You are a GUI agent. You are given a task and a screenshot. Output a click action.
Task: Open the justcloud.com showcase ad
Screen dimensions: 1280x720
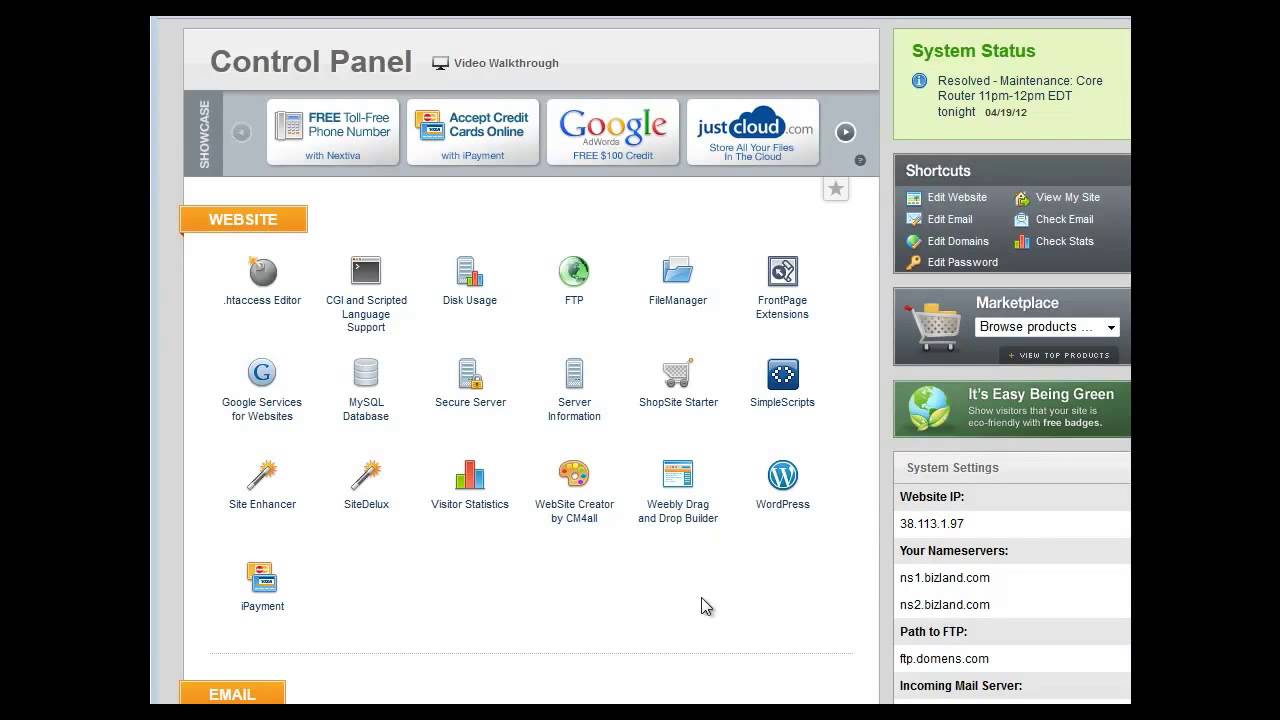[753, 132]
